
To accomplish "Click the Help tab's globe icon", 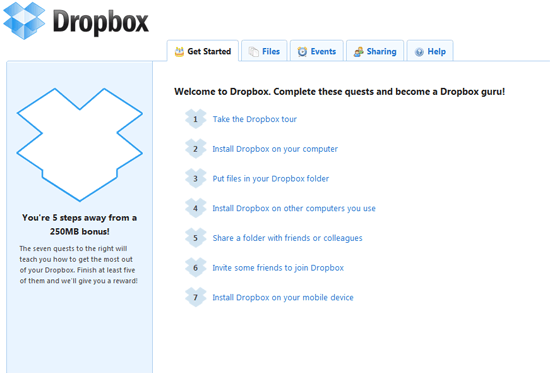I will coord(419,52).
